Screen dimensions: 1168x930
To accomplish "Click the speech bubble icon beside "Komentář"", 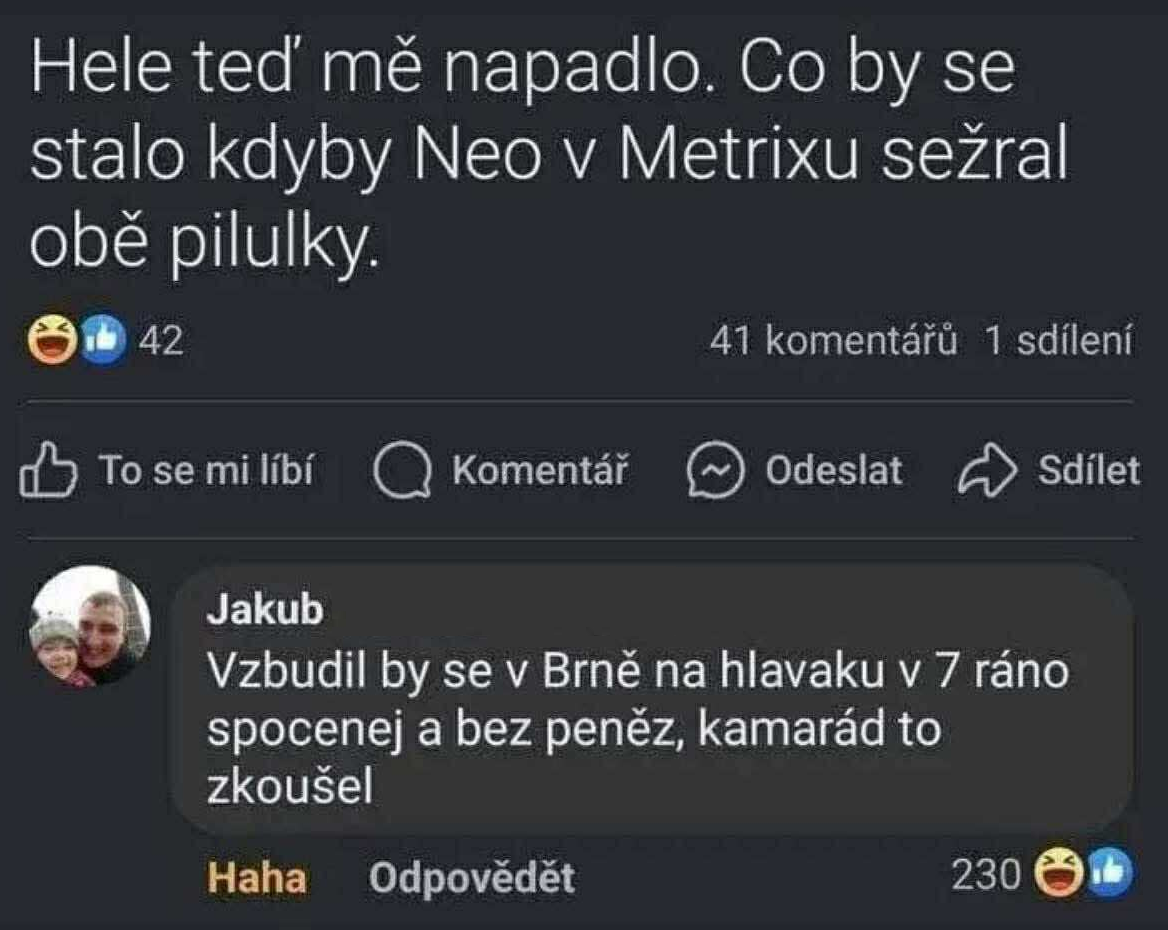I will [403, 471].
